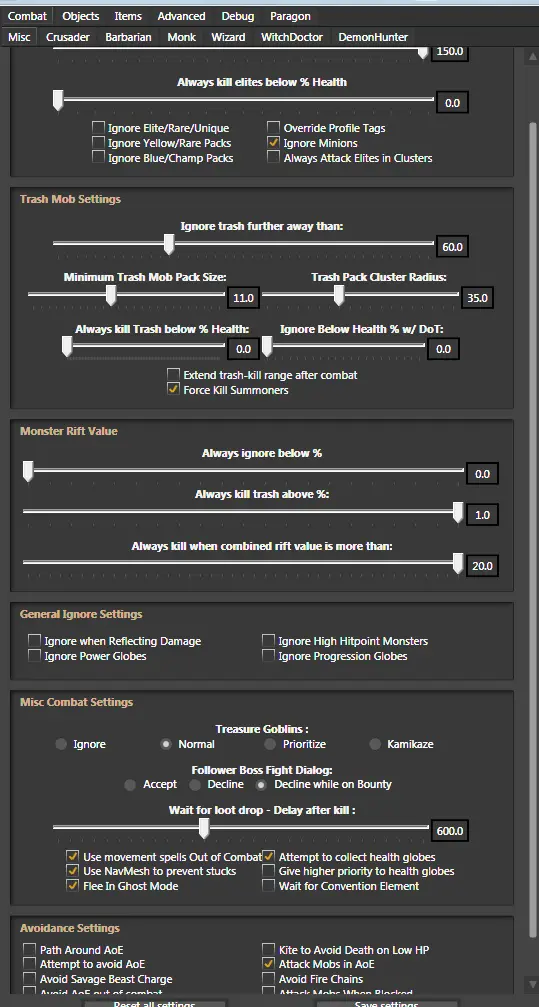Screen dimensions: 539x1007
Task: Open the Objects tab
Action: pyautogui.click(x=80, y=16)
